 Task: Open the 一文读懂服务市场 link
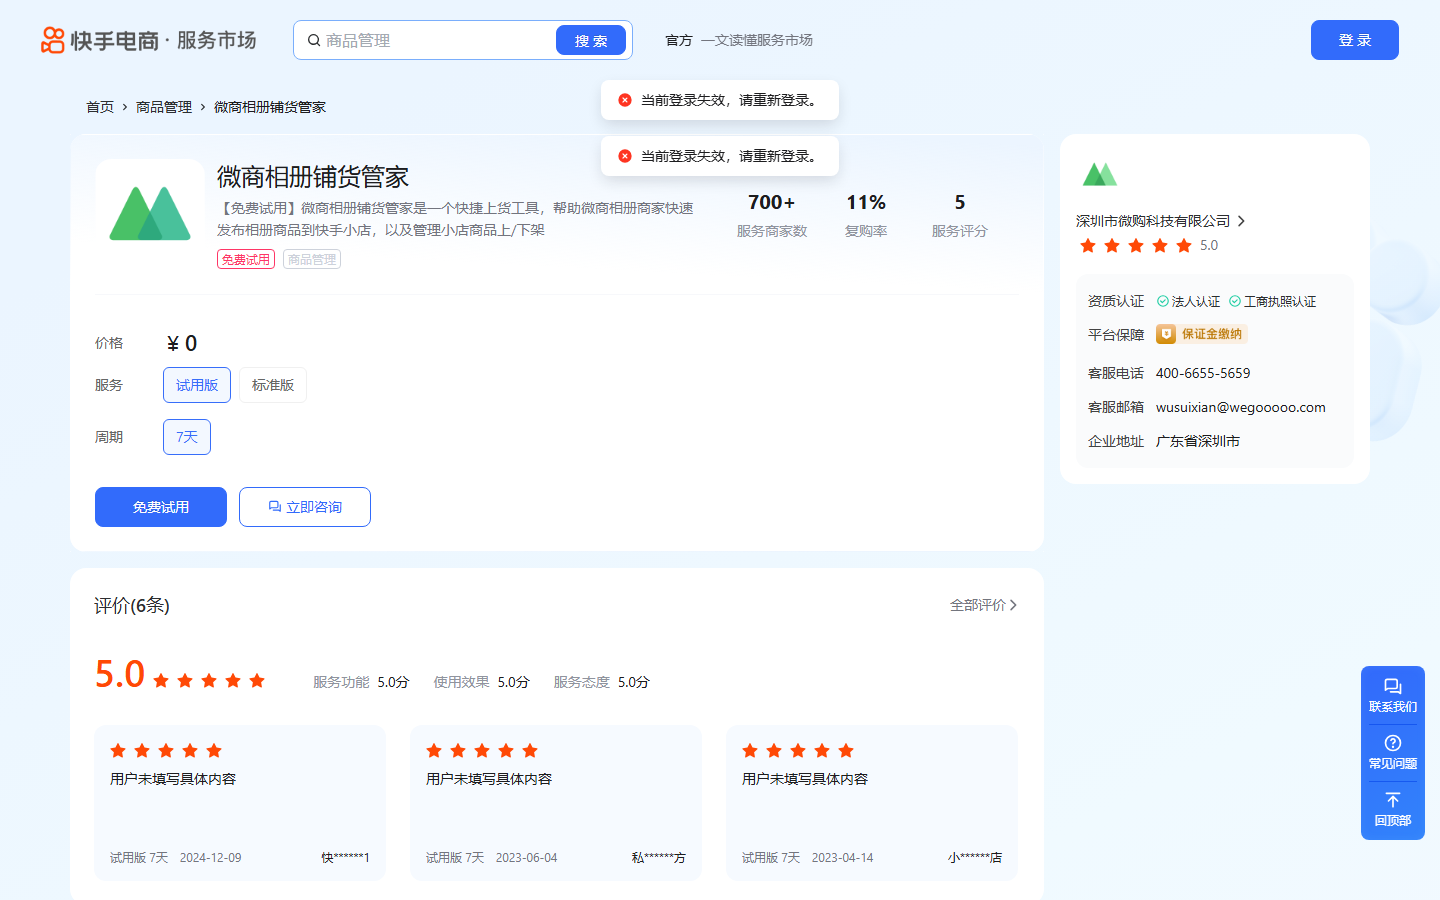coord(757,40)
